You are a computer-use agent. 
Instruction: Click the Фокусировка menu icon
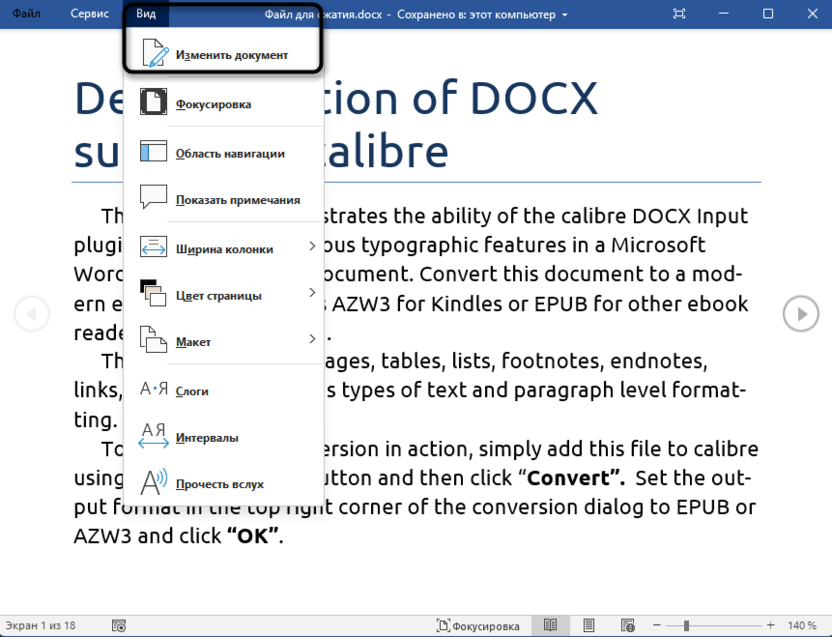[153, 104]
